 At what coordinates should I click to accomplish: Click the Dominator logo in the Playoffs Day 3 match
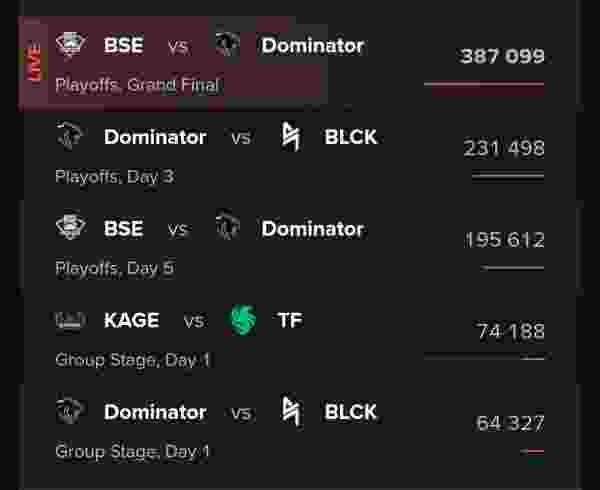point(70,136)
